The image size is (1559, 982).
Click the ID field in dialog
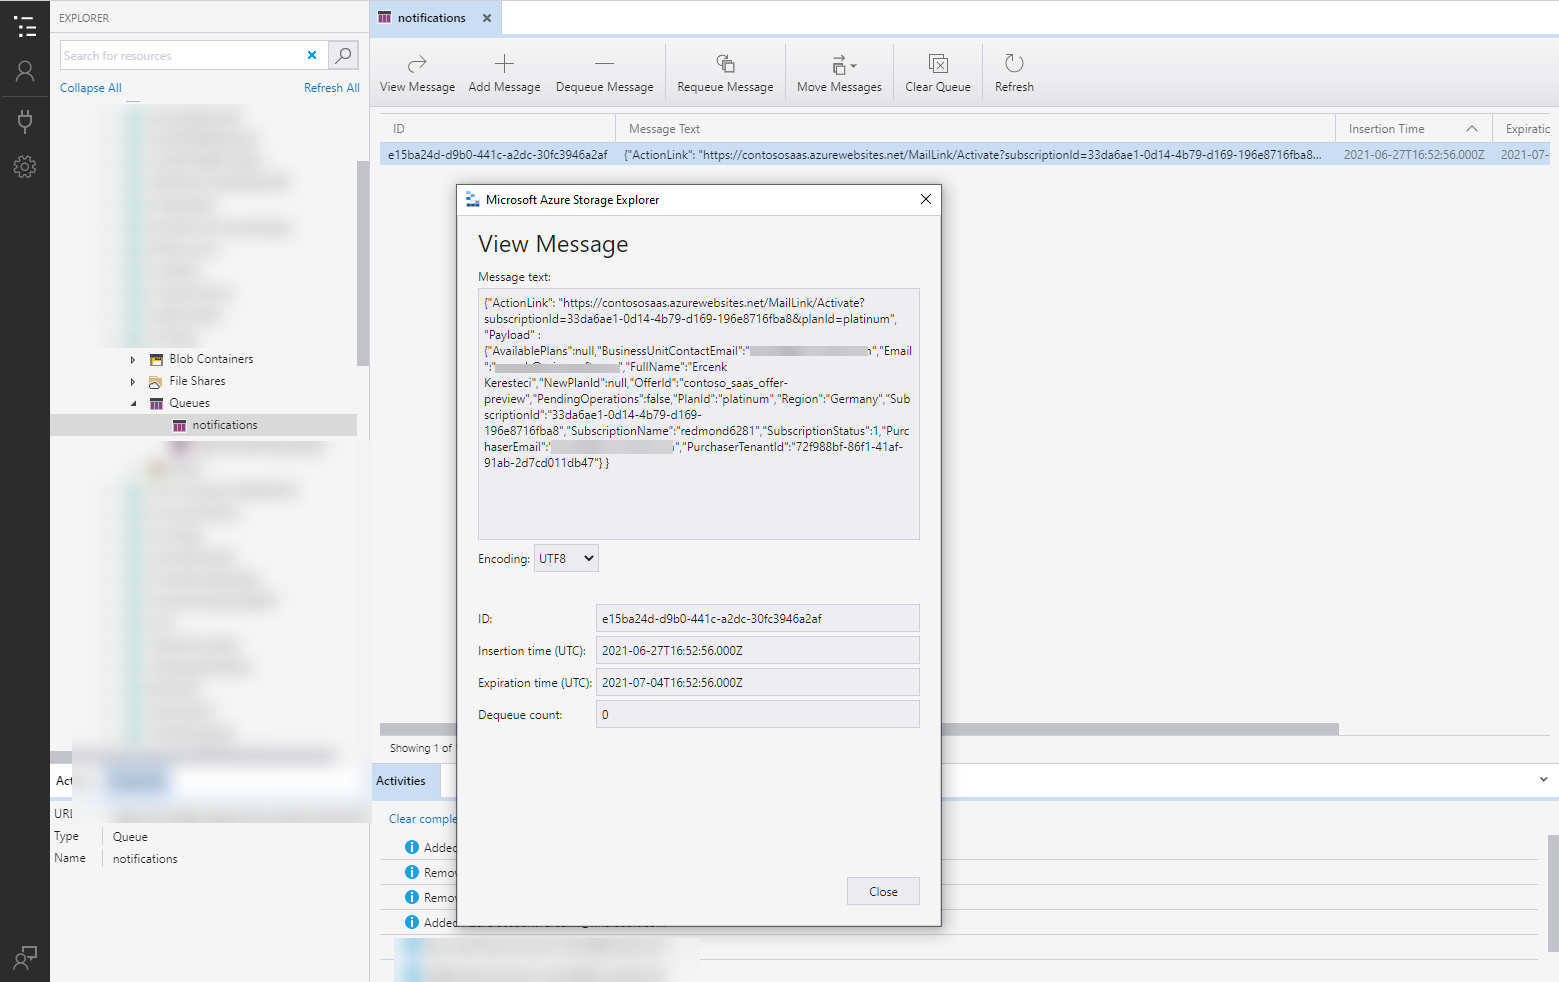click(757, 619)
